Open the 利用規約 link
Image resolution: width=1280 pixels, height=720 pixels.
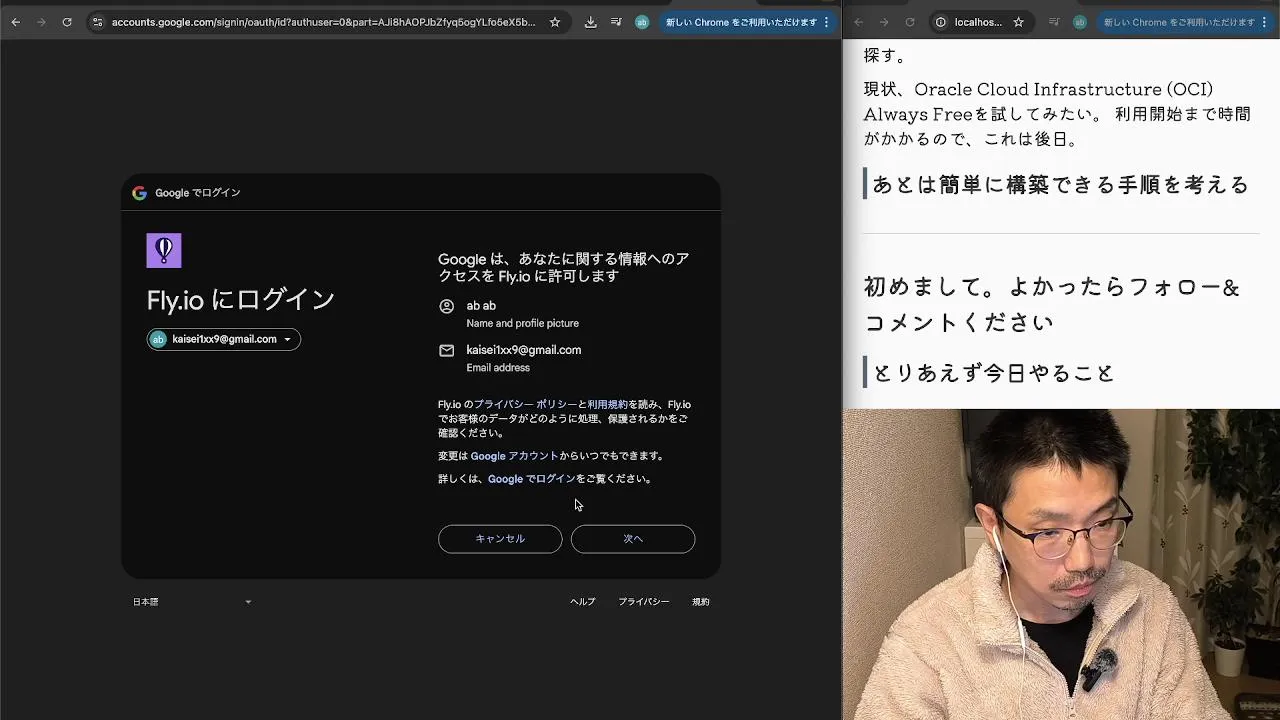[x=608, y=404]
